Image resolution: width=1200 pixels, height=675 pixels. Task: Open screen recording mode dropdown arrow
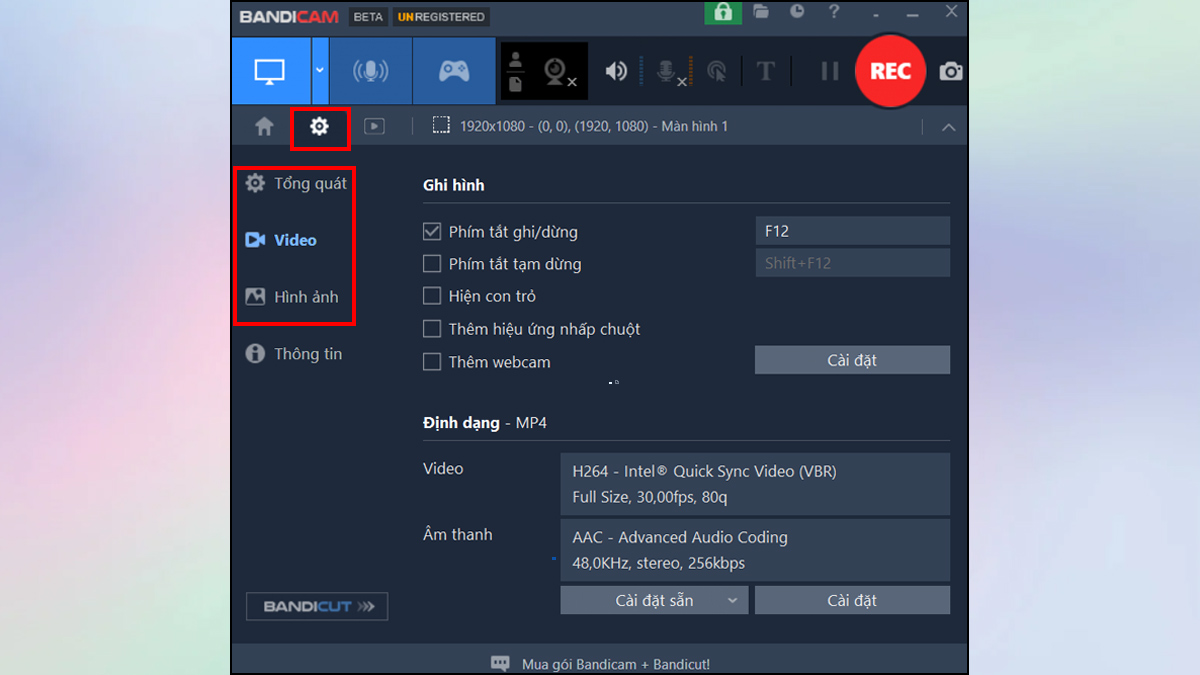(320, 71)
